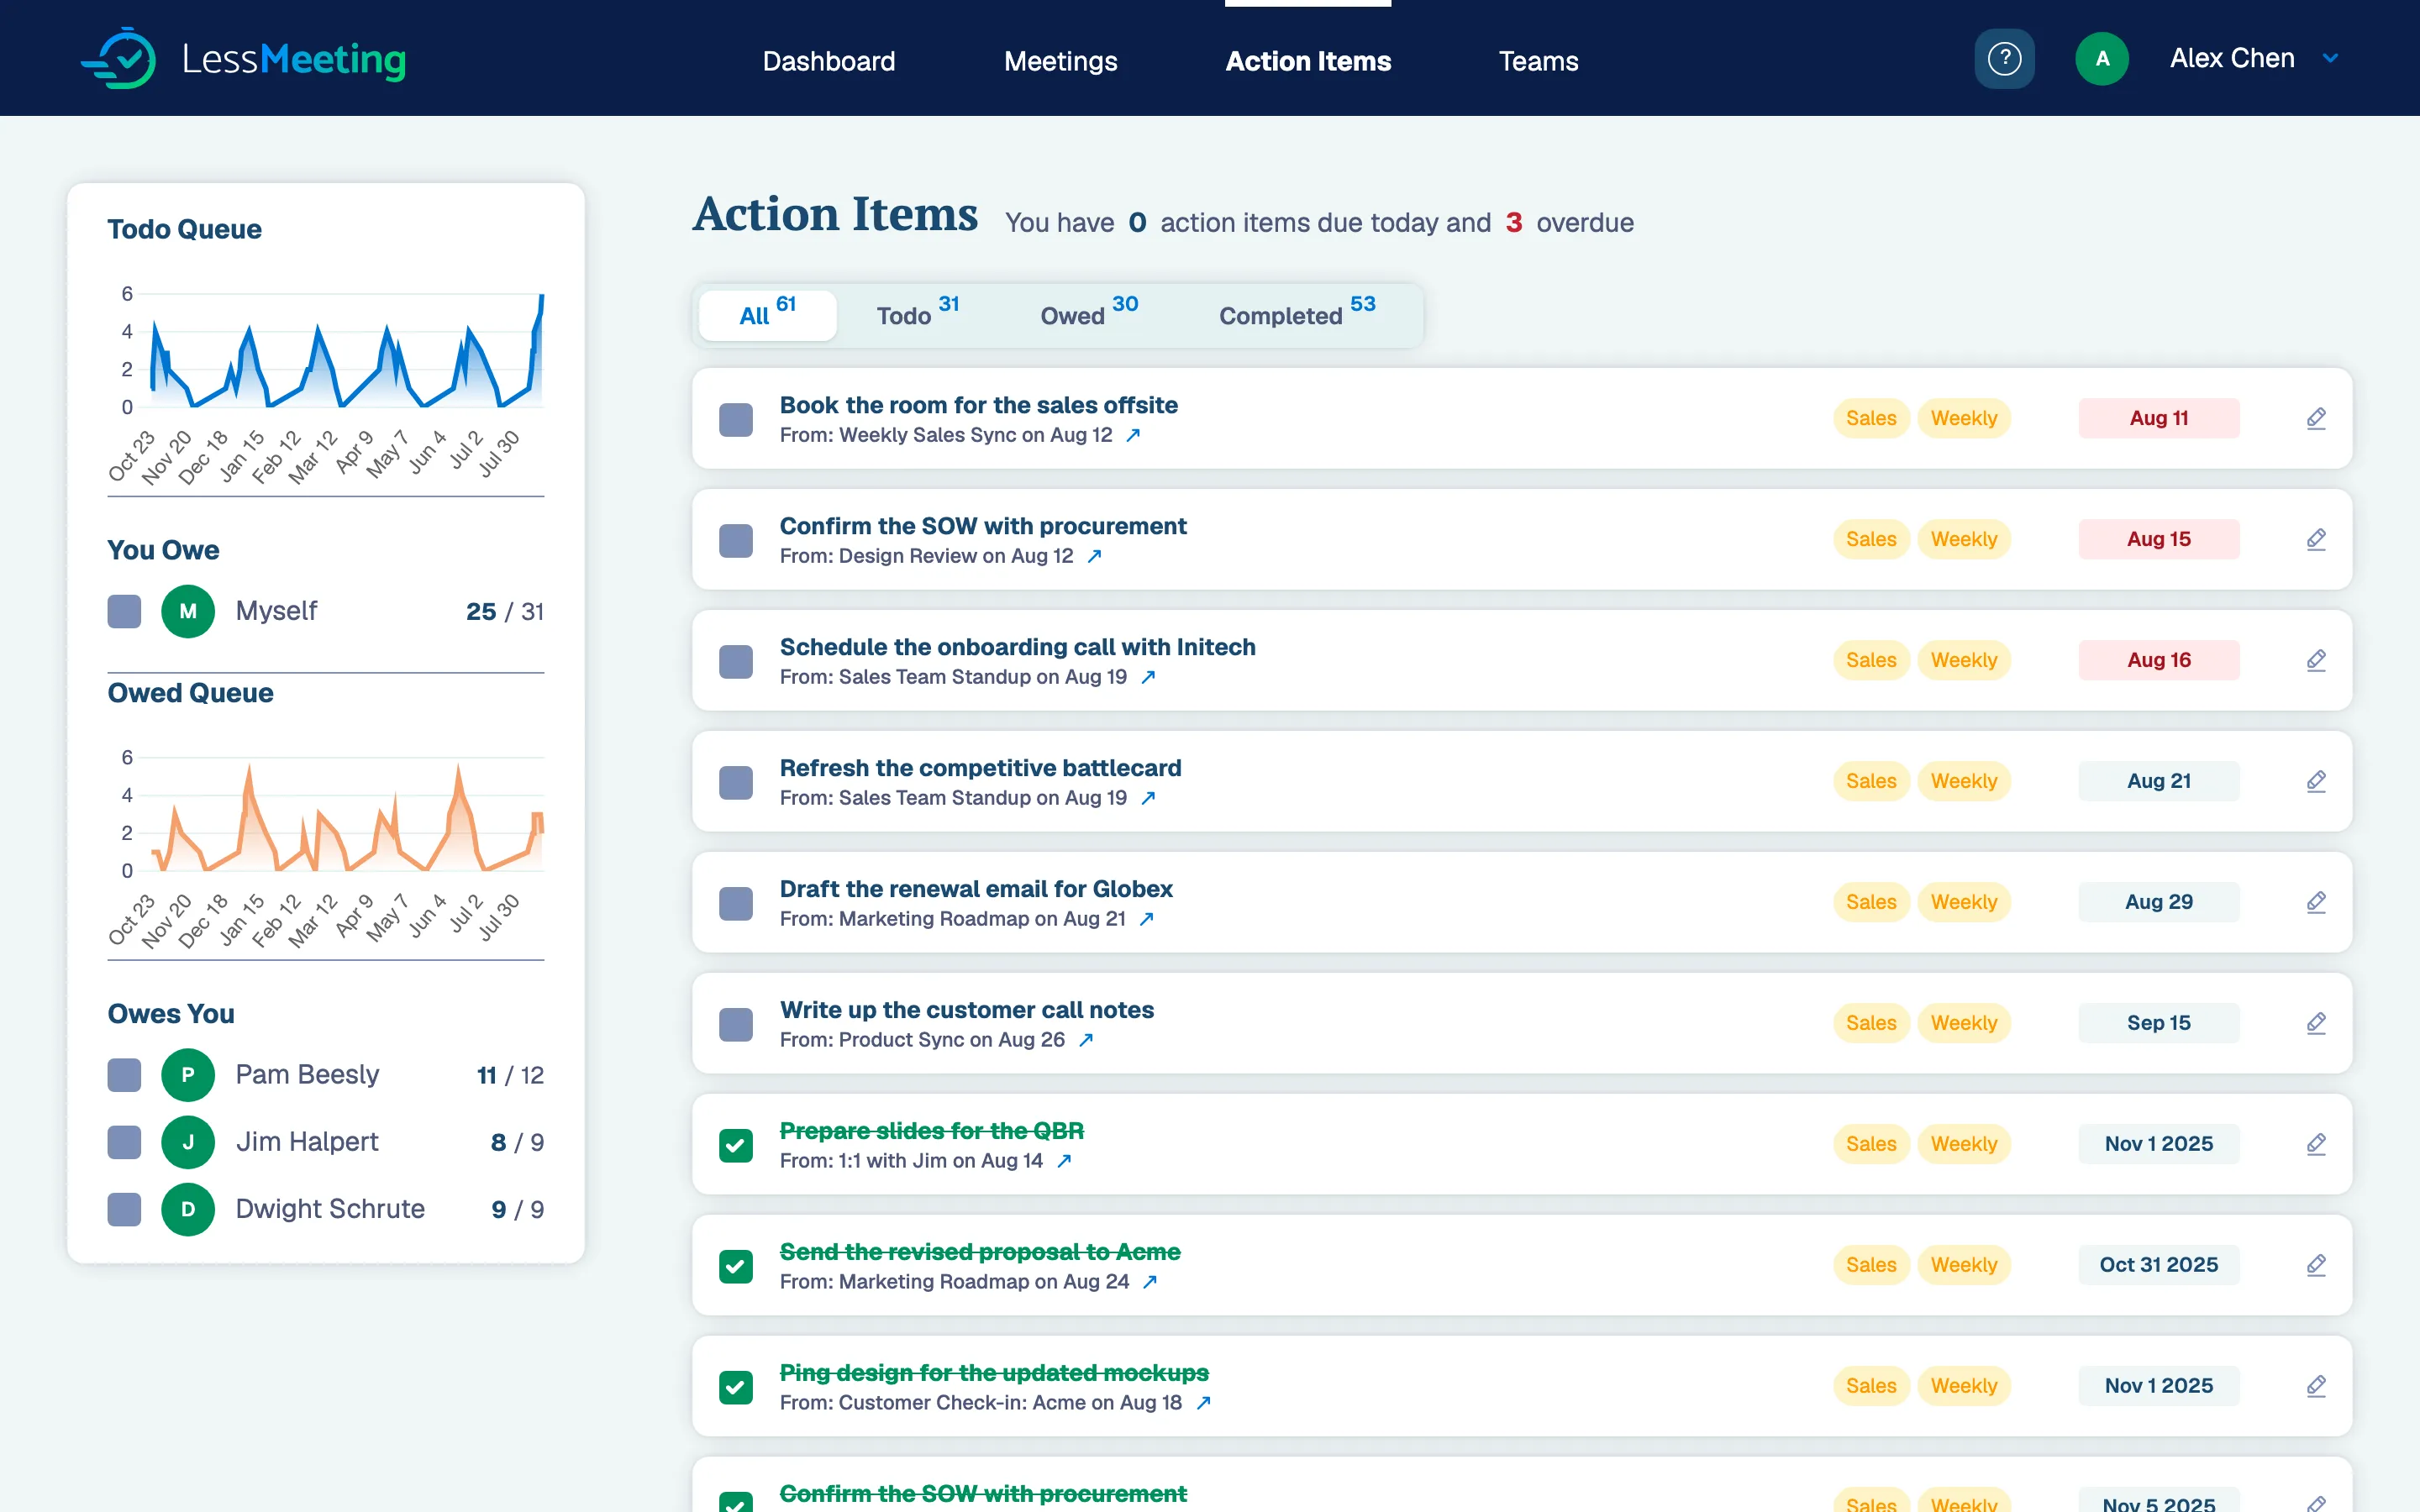This screenshot has height=1512, width=2420.
Task: Click Dwight Schrute's avatar badge
Action: 188,1209
